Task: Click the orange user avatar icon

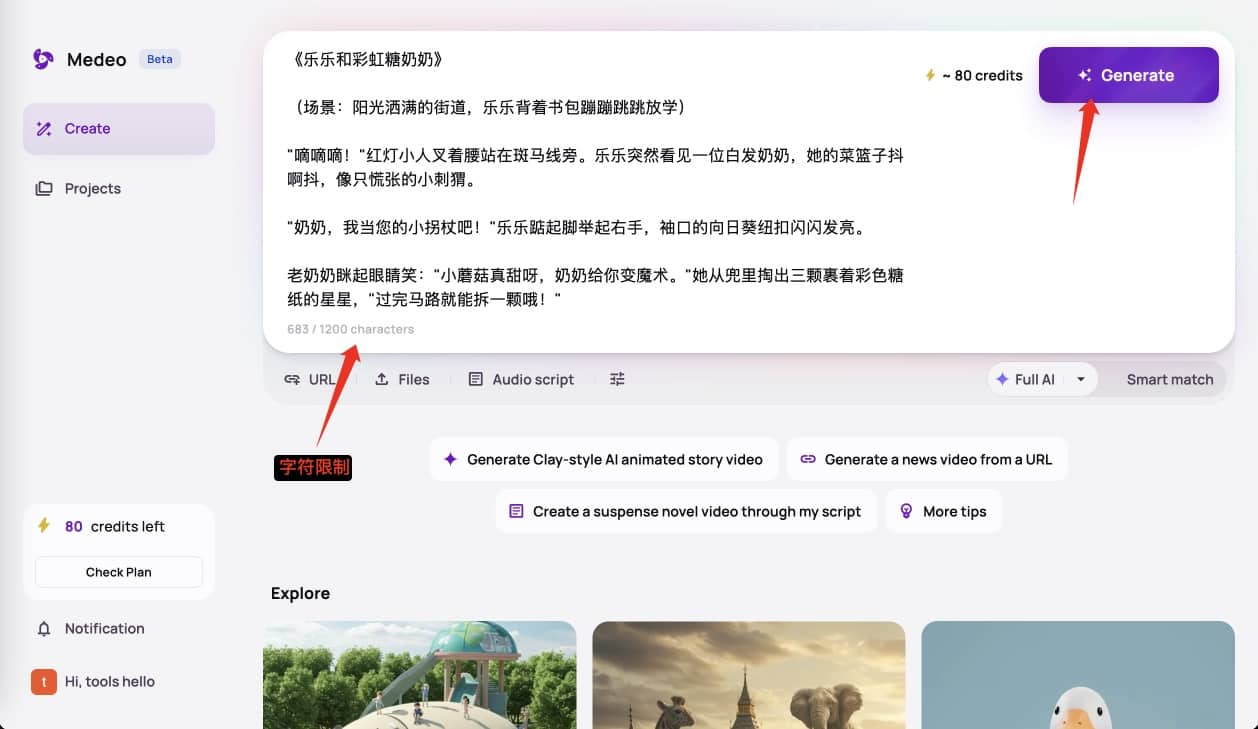Action: click(x=44, y=682)
